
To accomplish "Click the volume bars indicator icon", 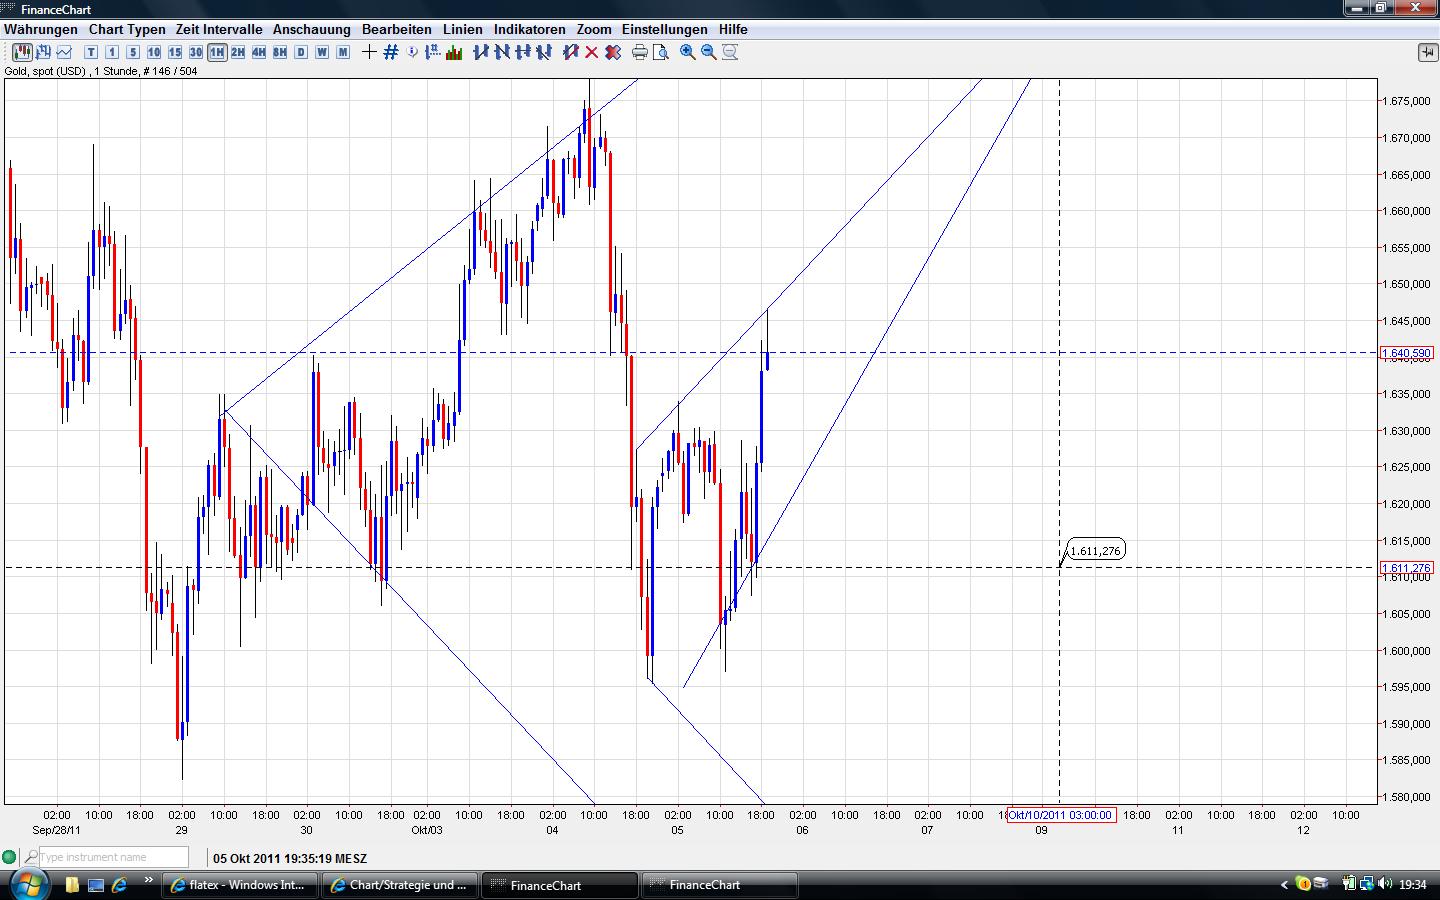I will pos(454,52).
